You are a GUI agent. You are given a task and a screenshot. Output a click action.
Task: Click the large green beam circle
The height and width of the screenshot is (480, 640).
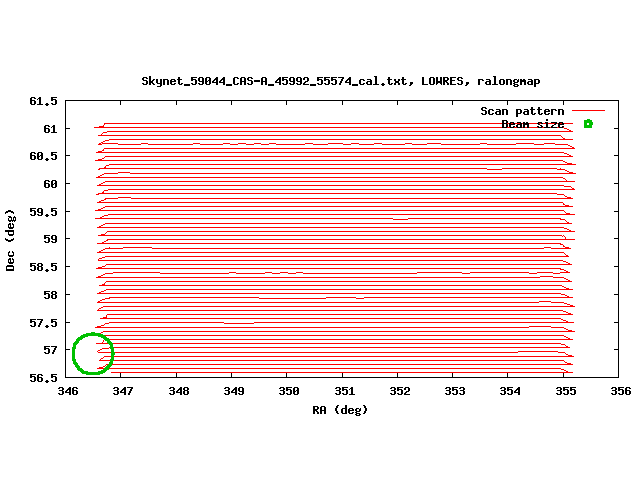point(93,353)
